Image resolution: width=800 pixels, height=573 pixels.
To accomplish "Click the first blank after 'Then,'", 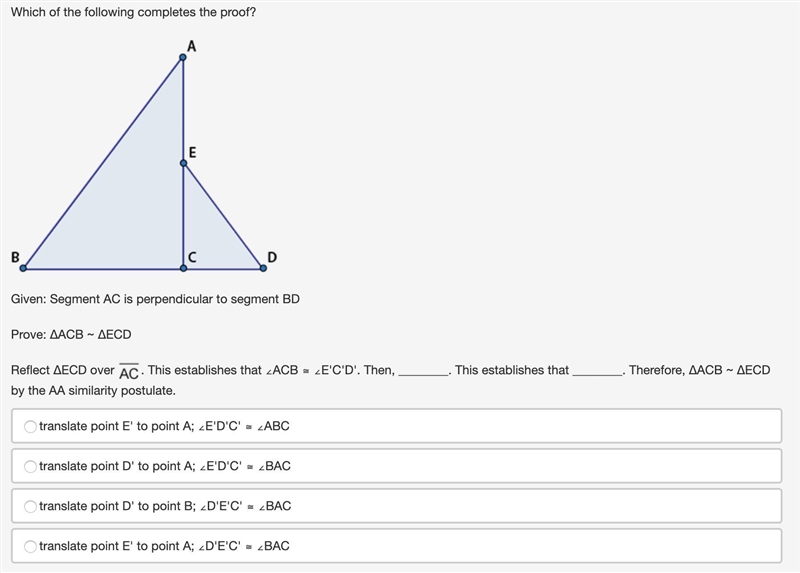I will pos(423,373).
